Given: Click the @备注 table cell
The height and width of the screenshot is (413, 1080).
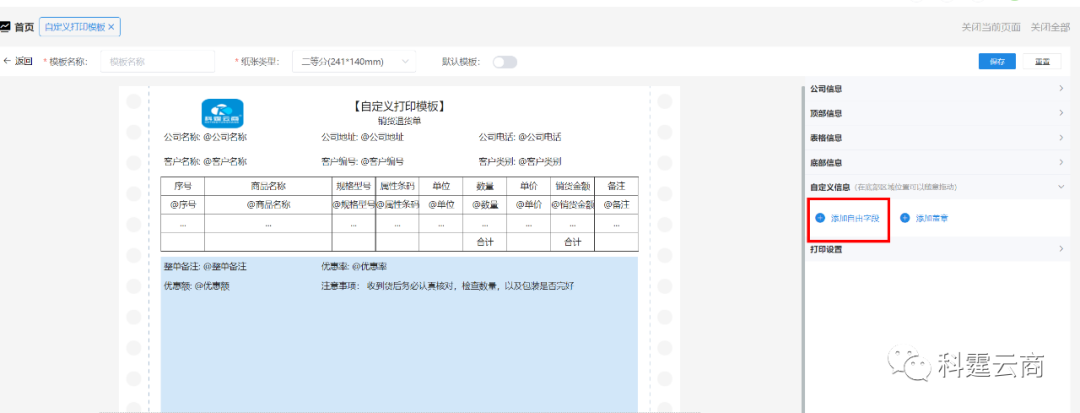Looking at the screenshot, I should (616, 204).
